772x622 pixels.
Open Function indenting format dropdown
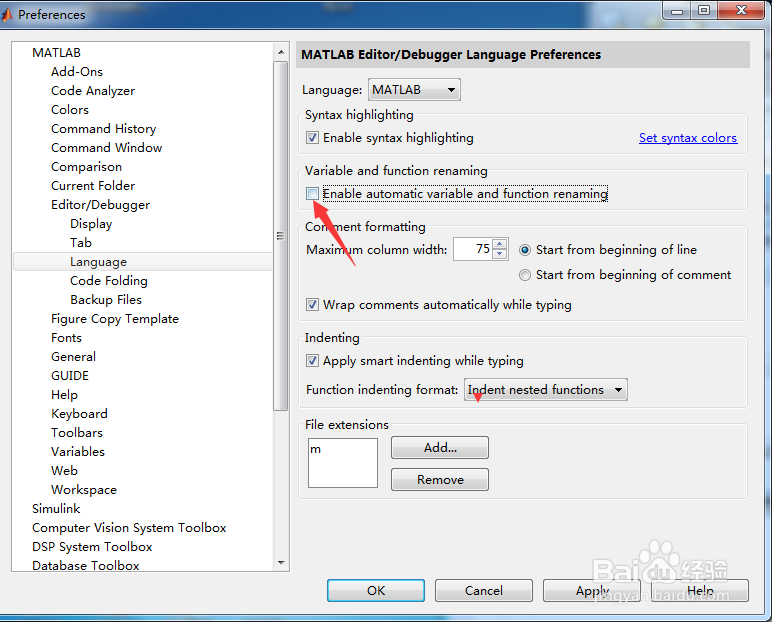(546, 390)
